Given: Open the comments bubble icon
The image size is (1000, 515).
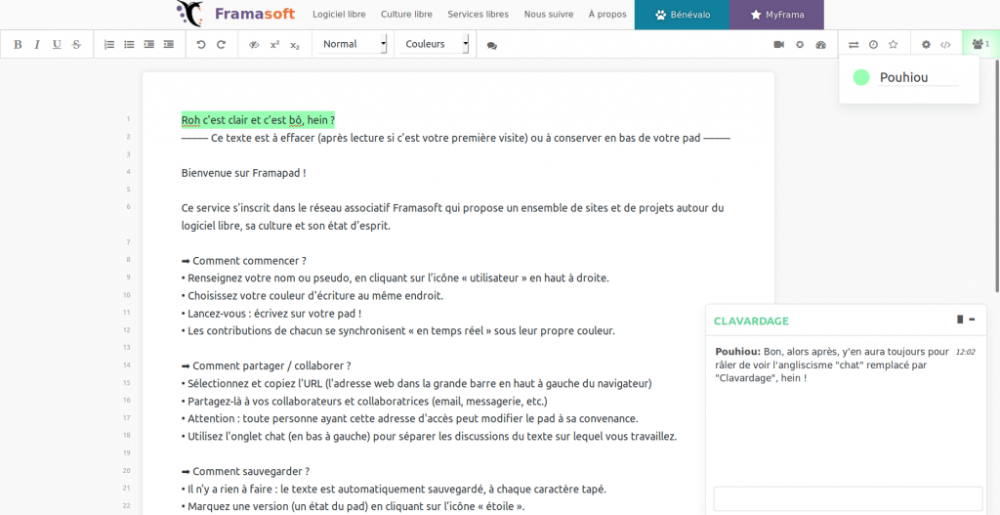Looking at the screenshot, I should coord(492,46).
